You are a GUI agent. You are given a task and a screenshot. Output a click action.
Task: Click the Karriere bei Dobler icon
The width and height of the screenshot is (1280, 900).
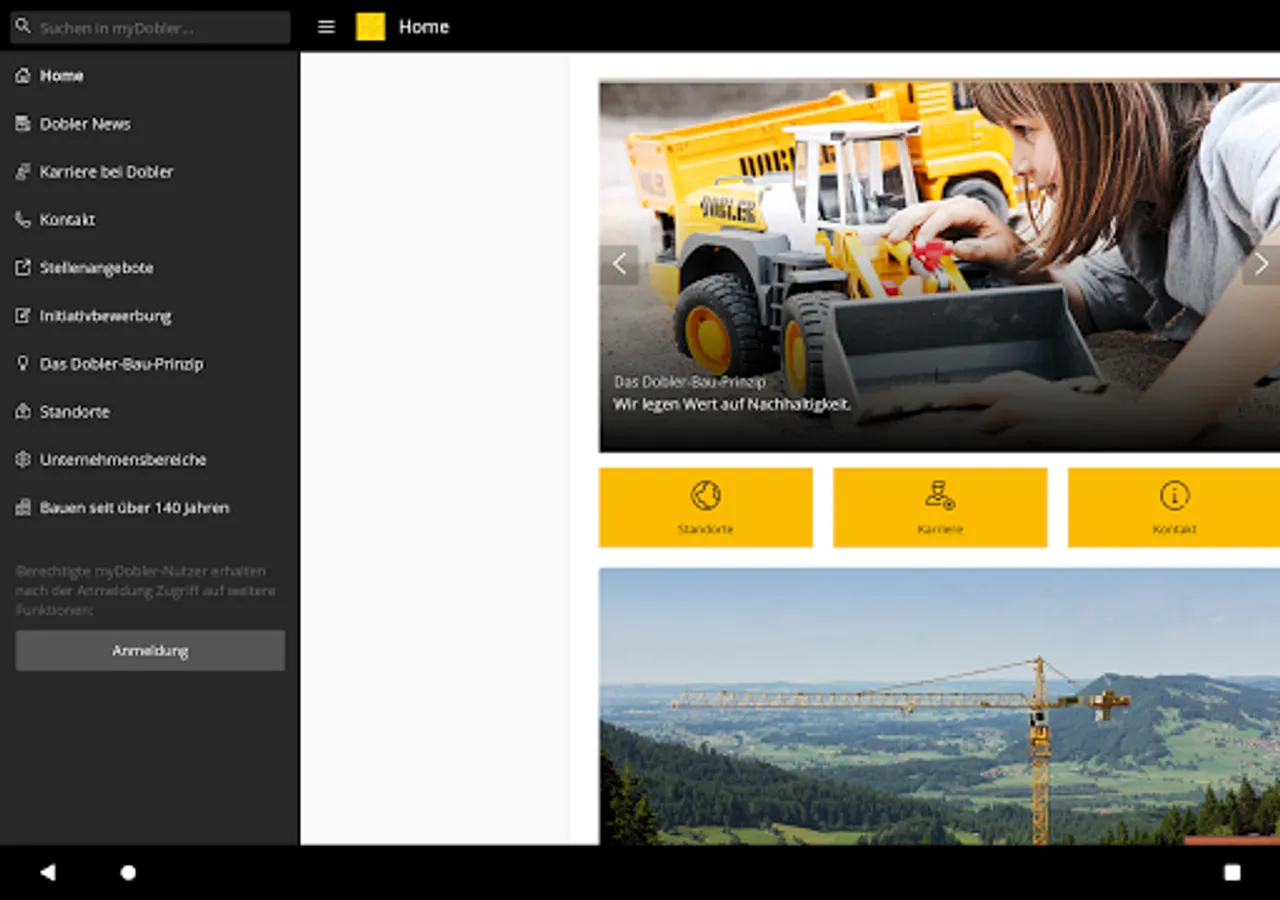(x=23, y=172)
